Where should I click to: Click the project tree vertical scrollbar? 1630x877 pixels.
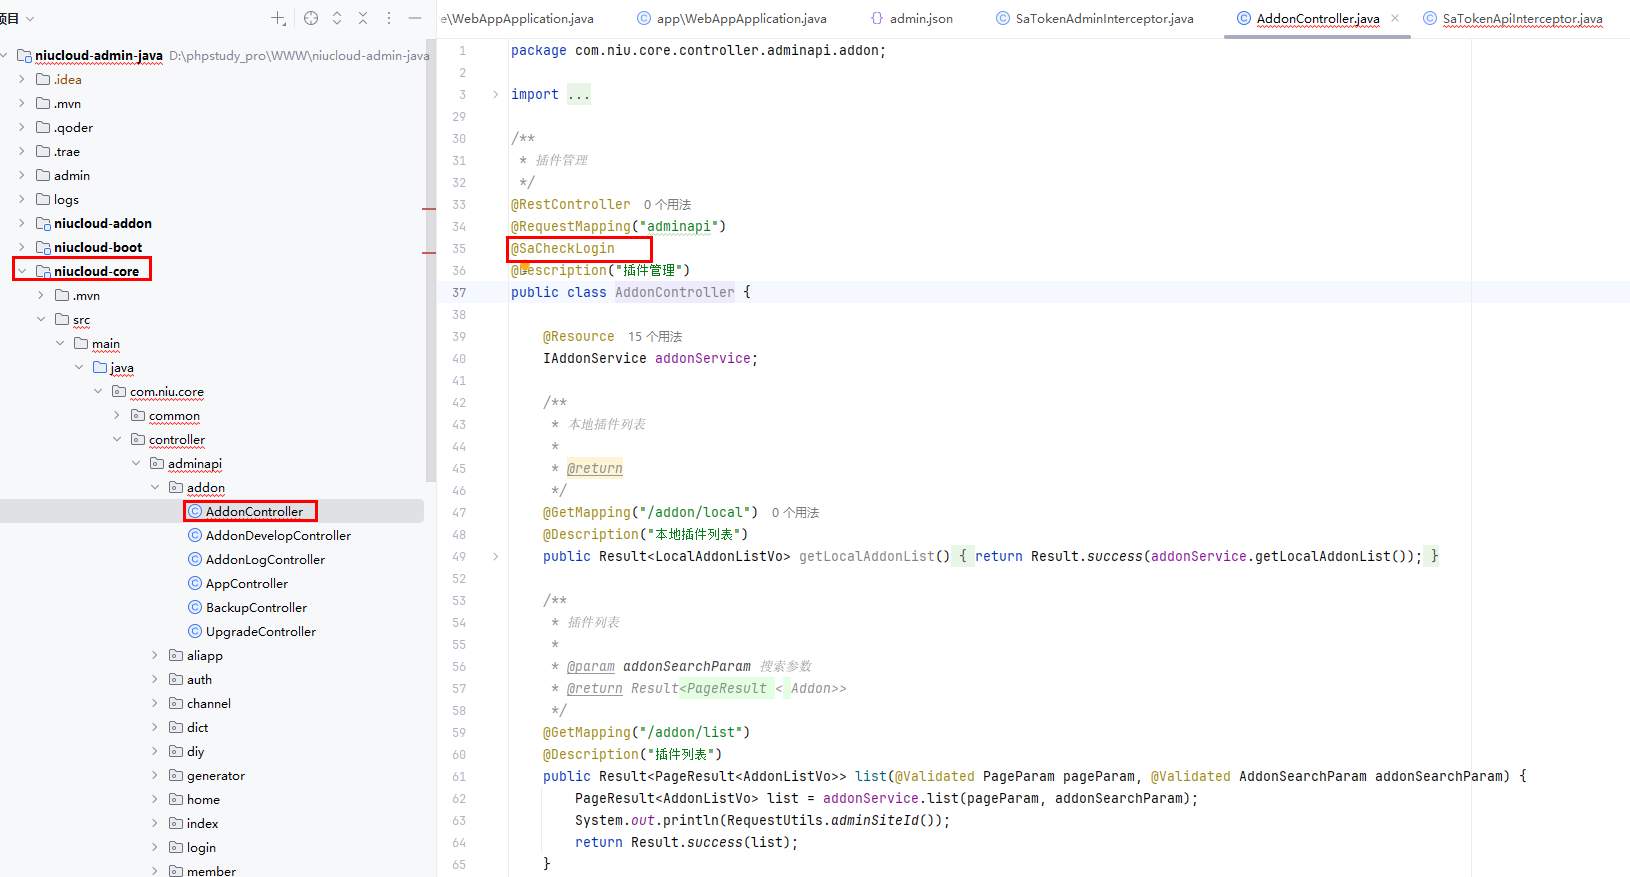pyautogui.click(x=430, y=260)
